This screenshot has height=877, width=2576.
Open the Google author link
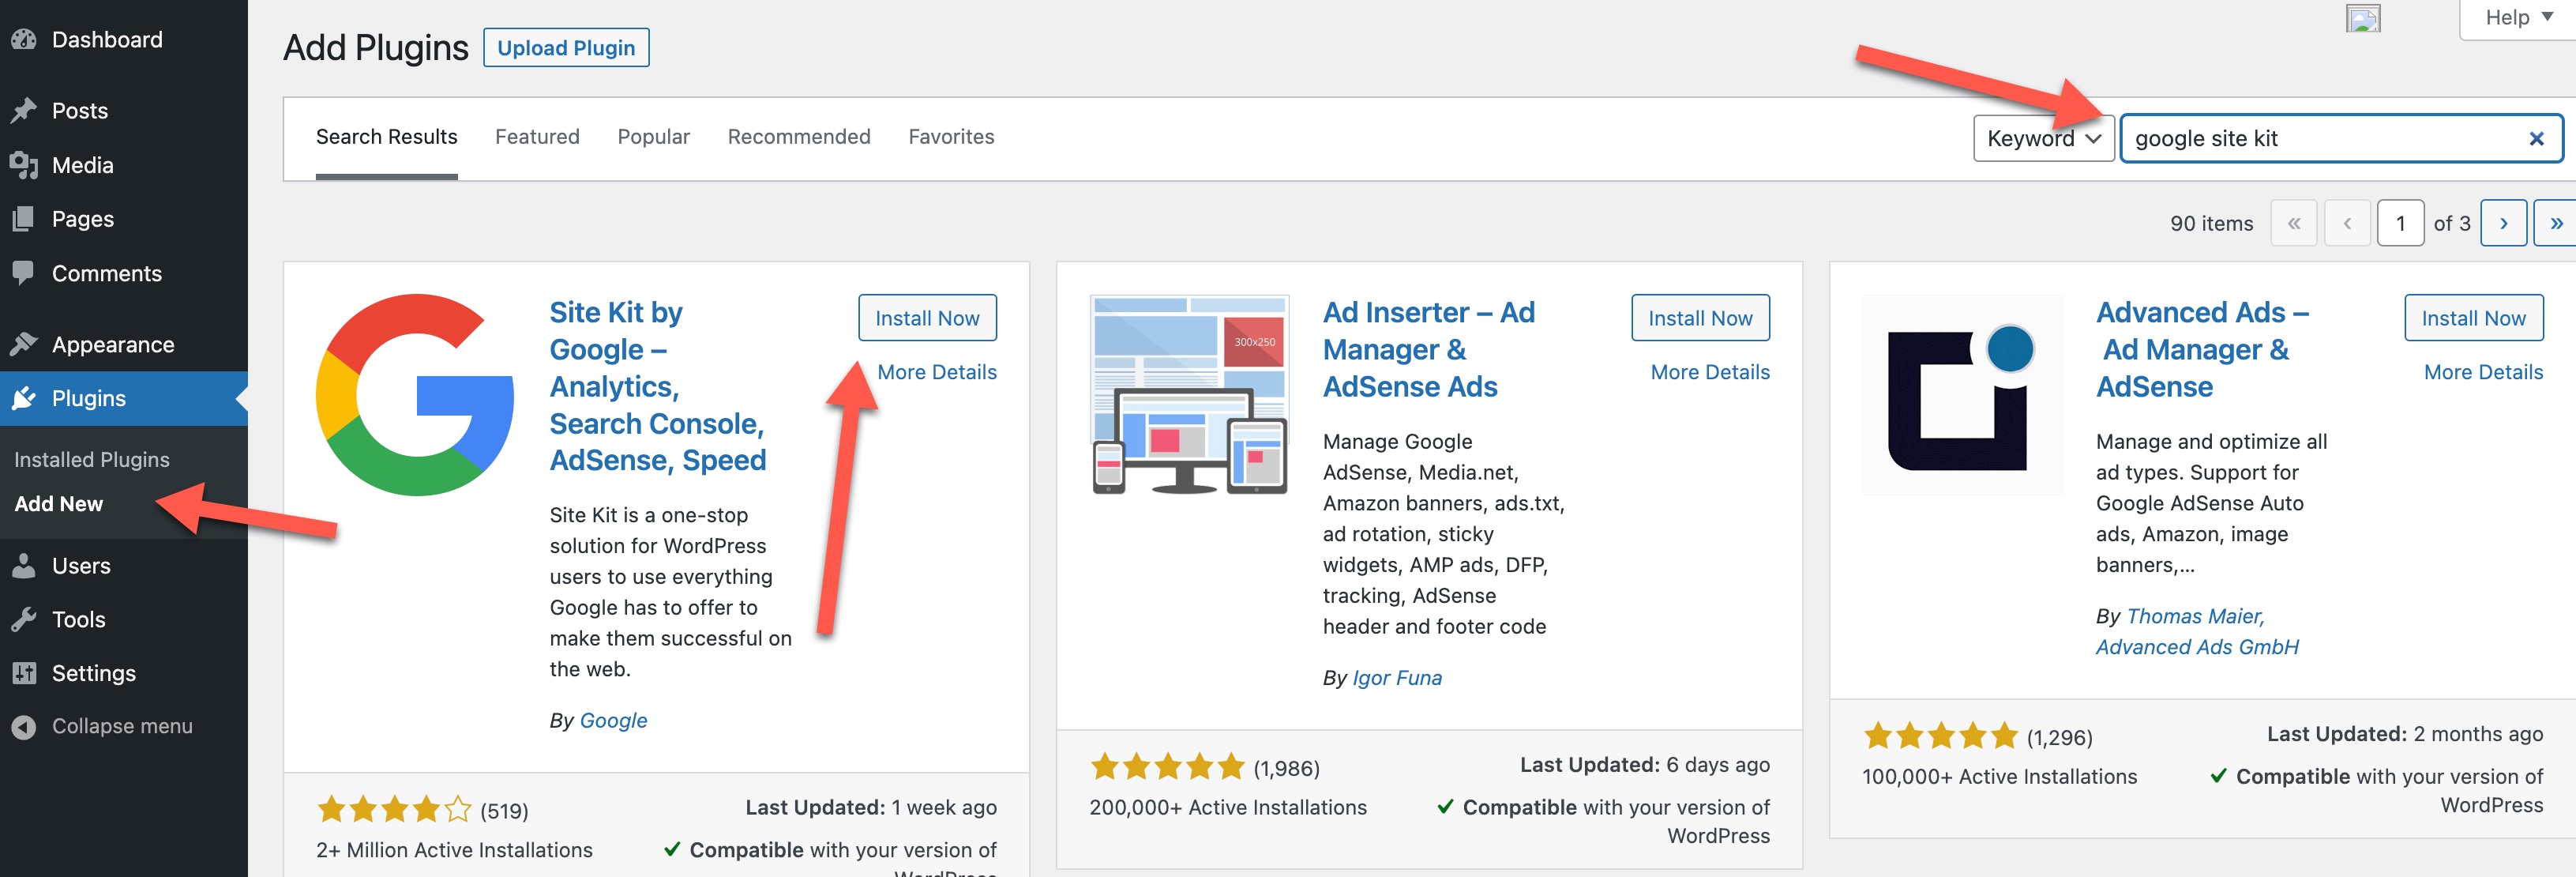coord(613,720)
